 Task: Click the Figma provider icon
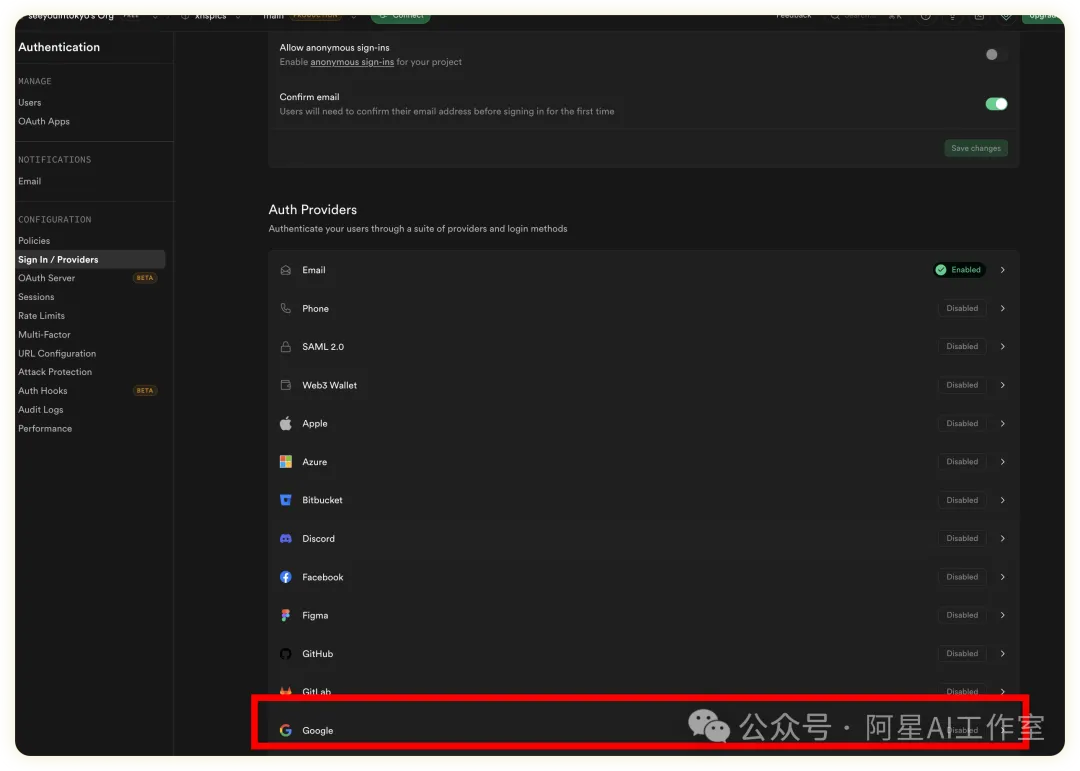(x=285, y=616)
